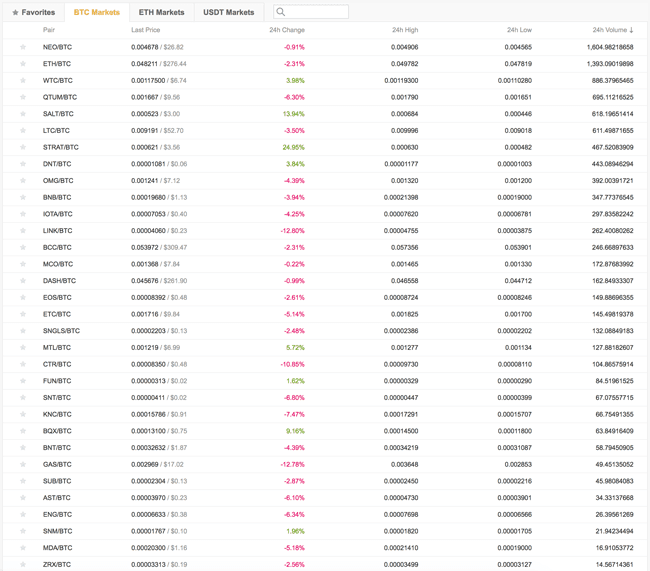Screen dimensions: 650x571
Task: Favorite ETH/BTC with its star
Action: 23,63
